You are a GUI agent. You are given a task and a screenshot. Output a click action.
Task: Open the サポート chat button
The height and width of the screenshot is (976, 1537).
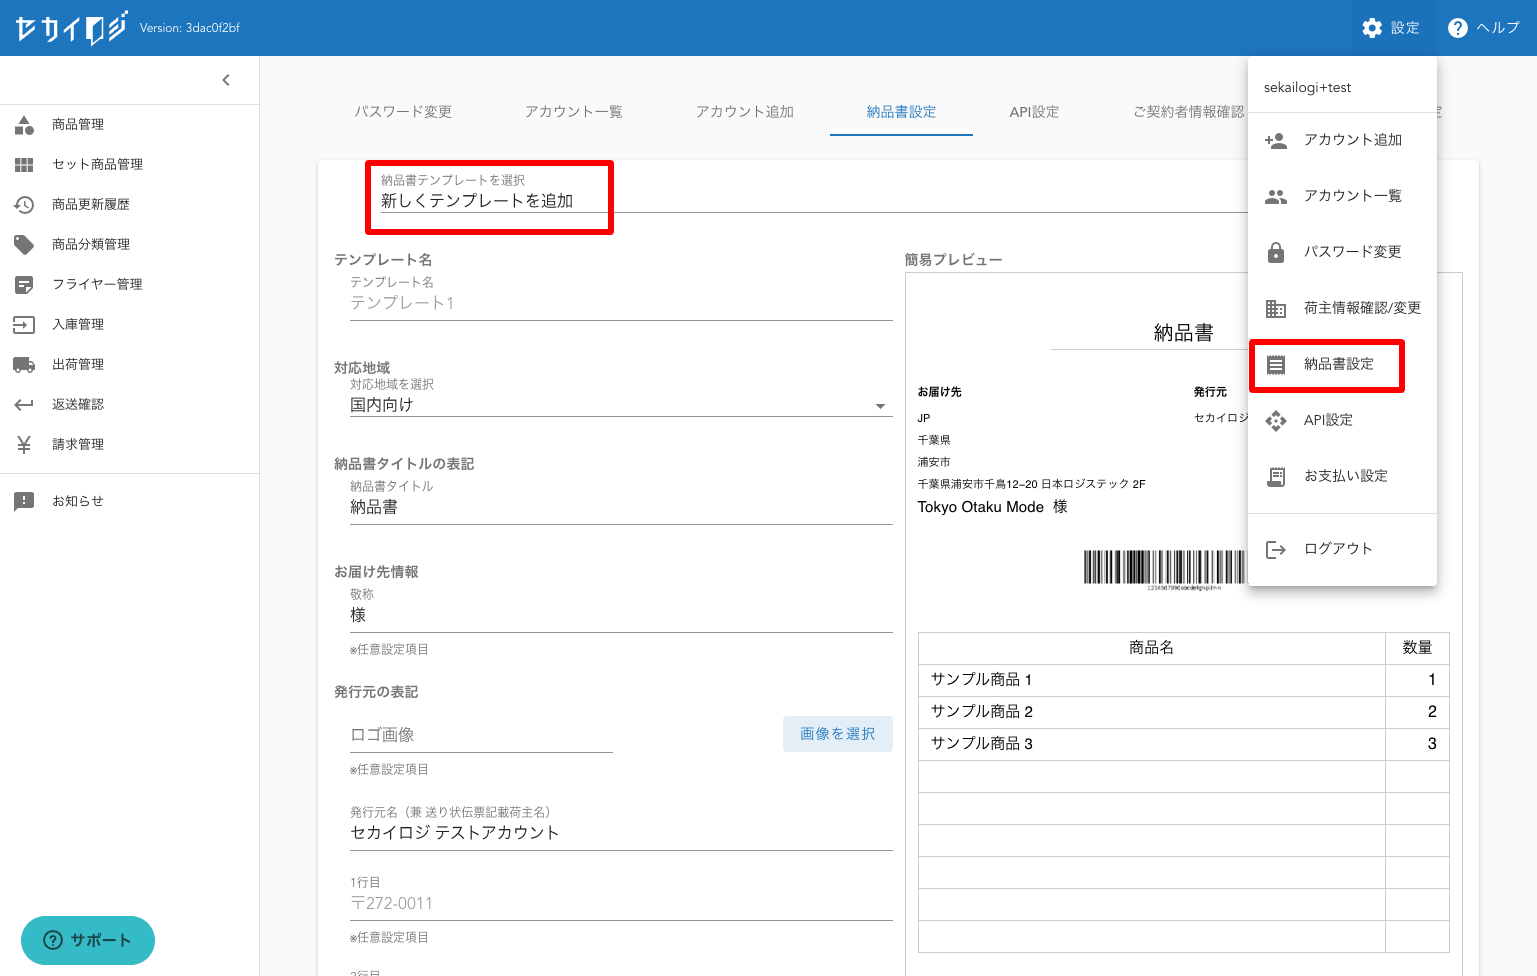[x=88, y=940]
